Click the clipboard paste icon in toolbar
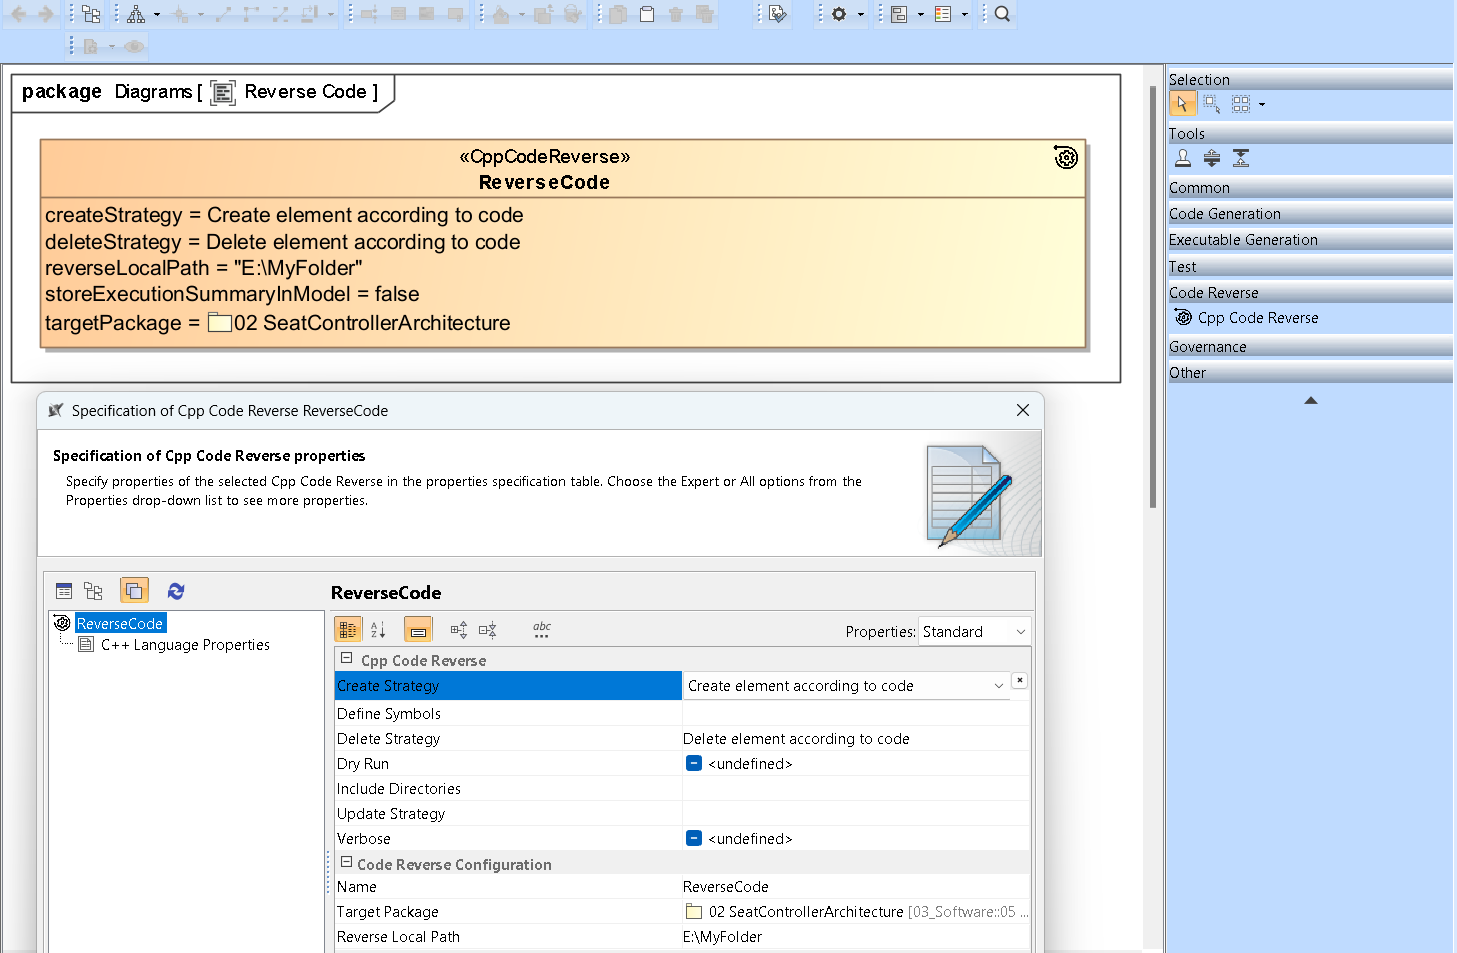The height and width of the screenshot is (953, 1457). tap(647, 14)
